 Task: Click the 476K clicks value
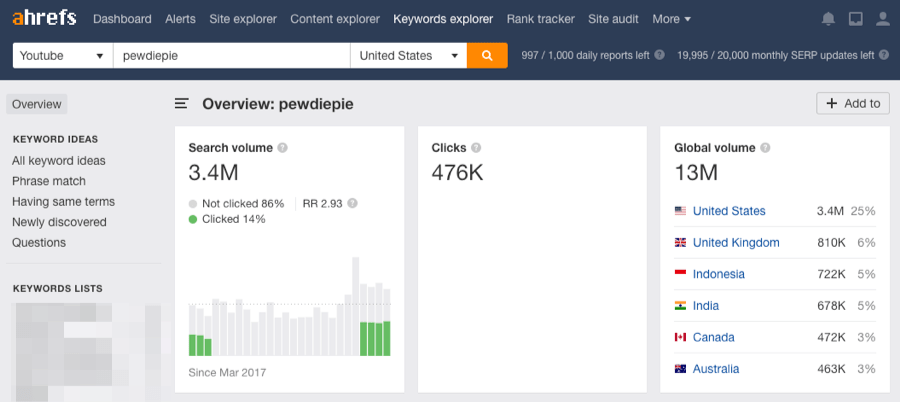[457, 172]
